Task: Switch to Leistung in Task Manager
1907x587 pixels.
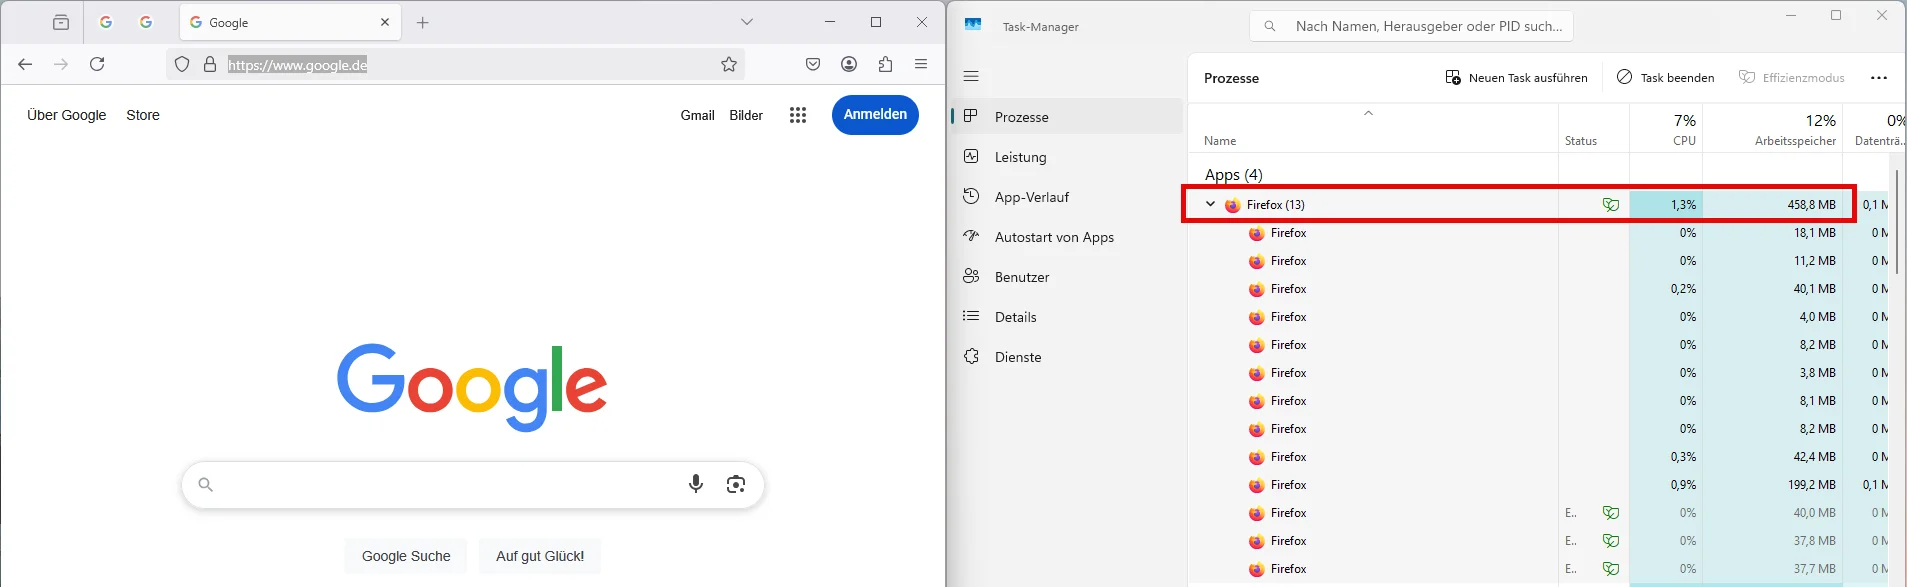Action: point(1067,157)
